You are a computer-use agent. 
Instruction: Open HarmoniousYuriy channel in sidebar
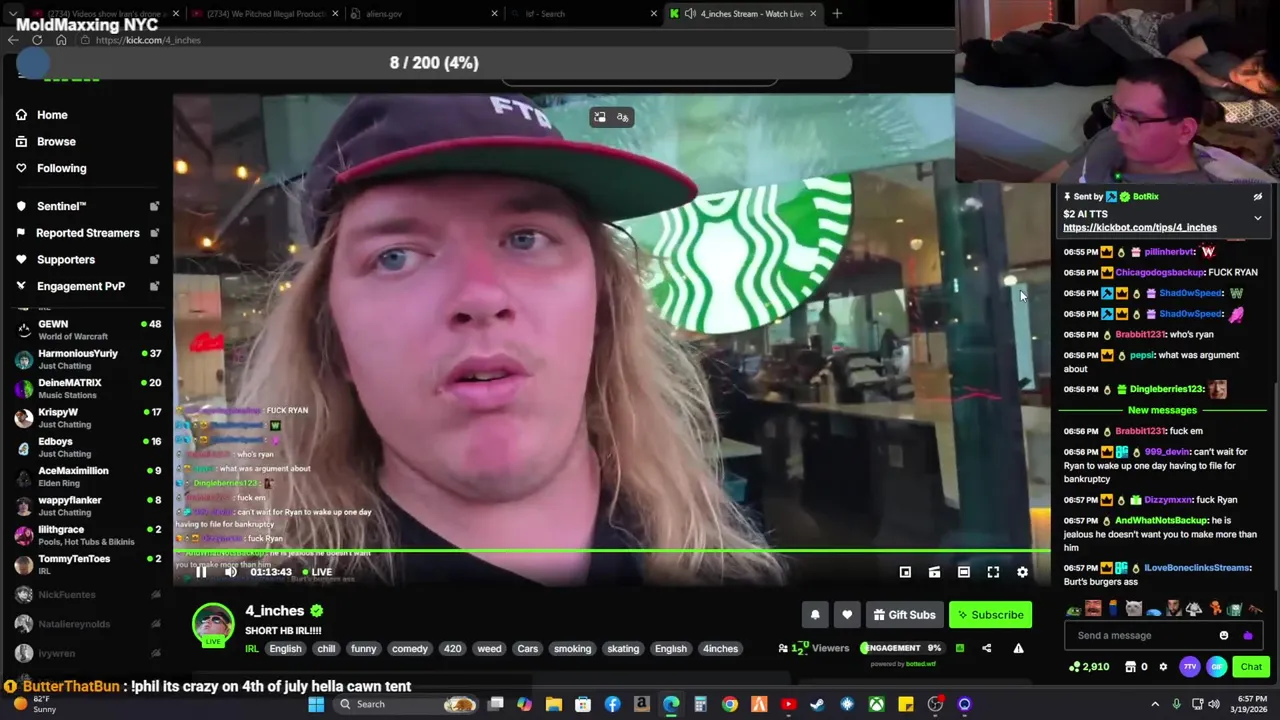coord(88,359)
